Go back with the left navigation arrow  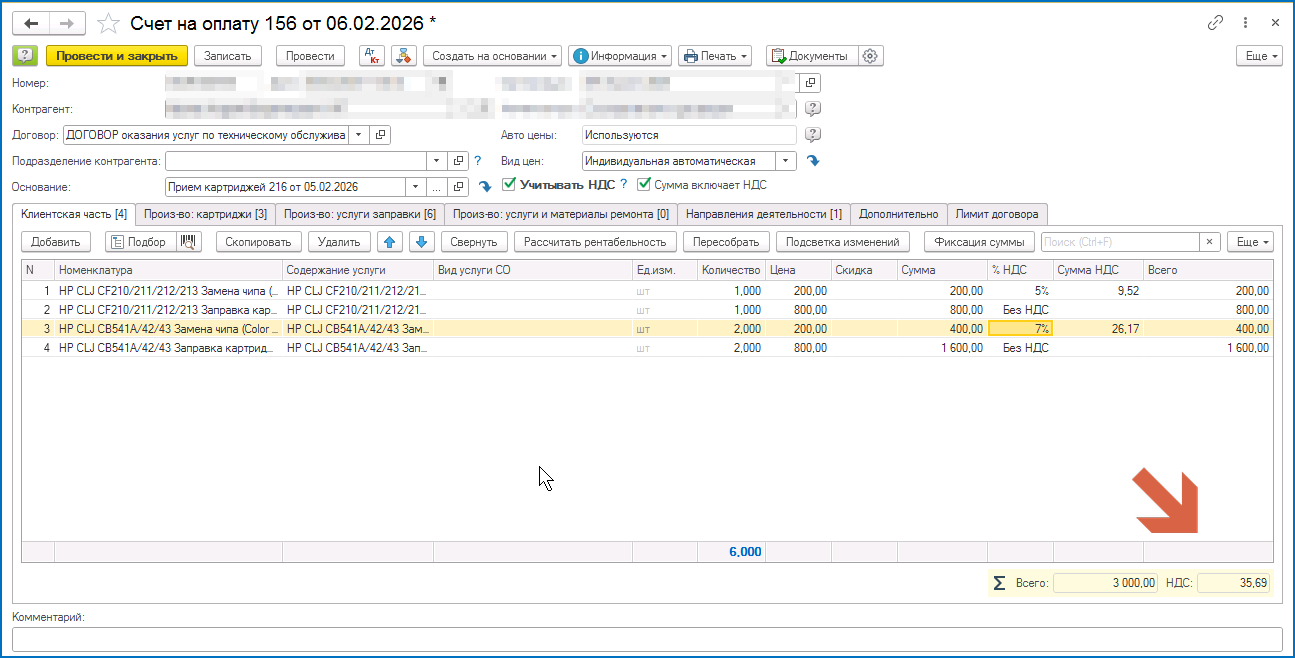point(31,23)
